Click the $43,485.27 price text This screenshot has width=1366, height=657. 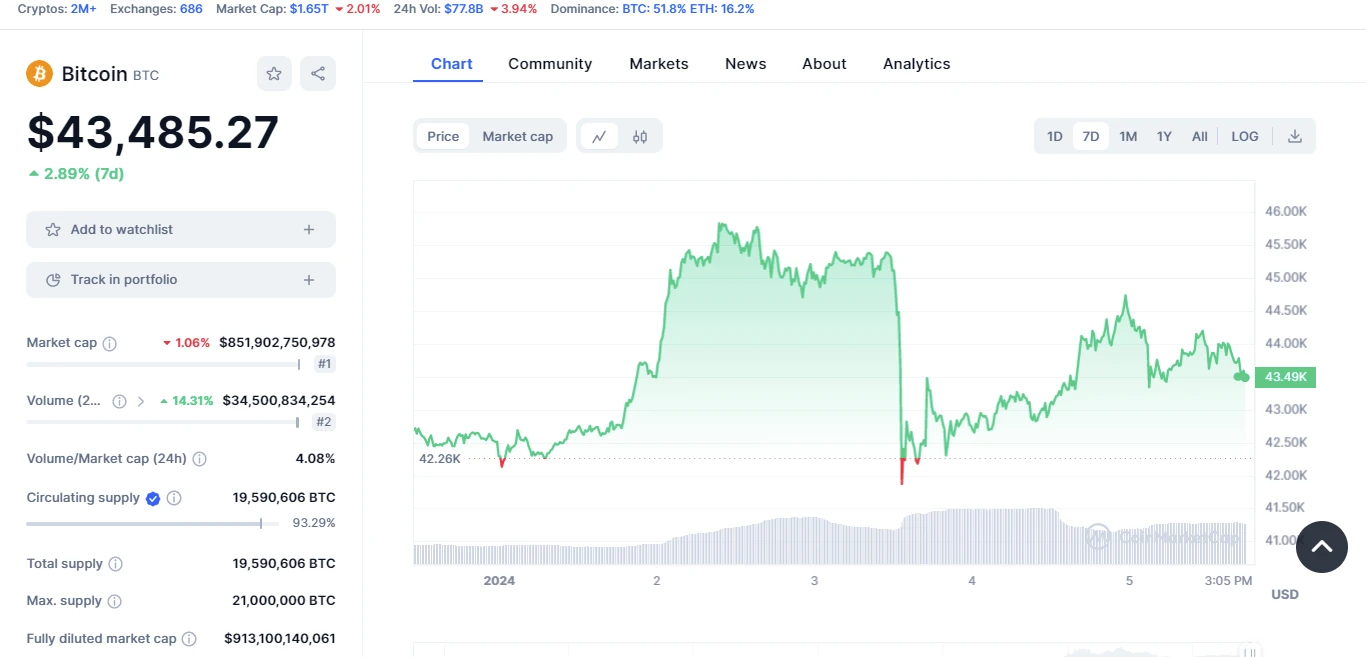tap(153, 132)
